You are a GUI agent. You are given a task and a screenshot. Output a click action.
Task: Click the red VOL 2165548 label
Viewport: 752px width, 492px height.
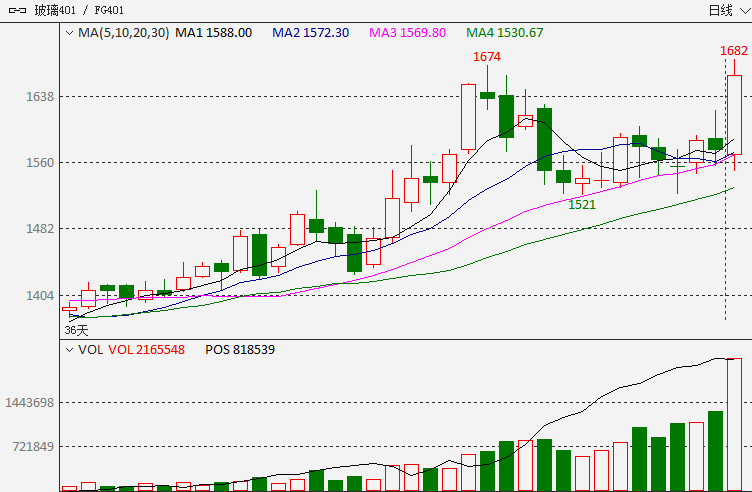pos(146,350)
